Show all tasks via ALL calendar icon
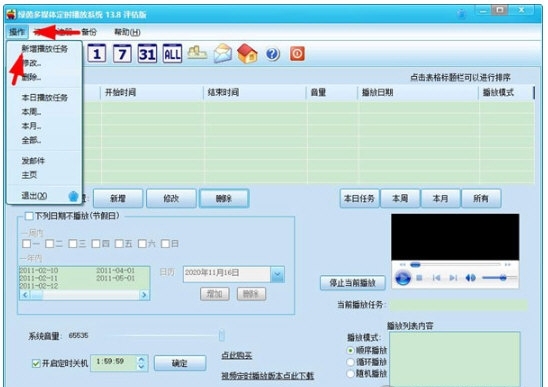The width and height of the screenshot is (548, 387). click(172, 53)
